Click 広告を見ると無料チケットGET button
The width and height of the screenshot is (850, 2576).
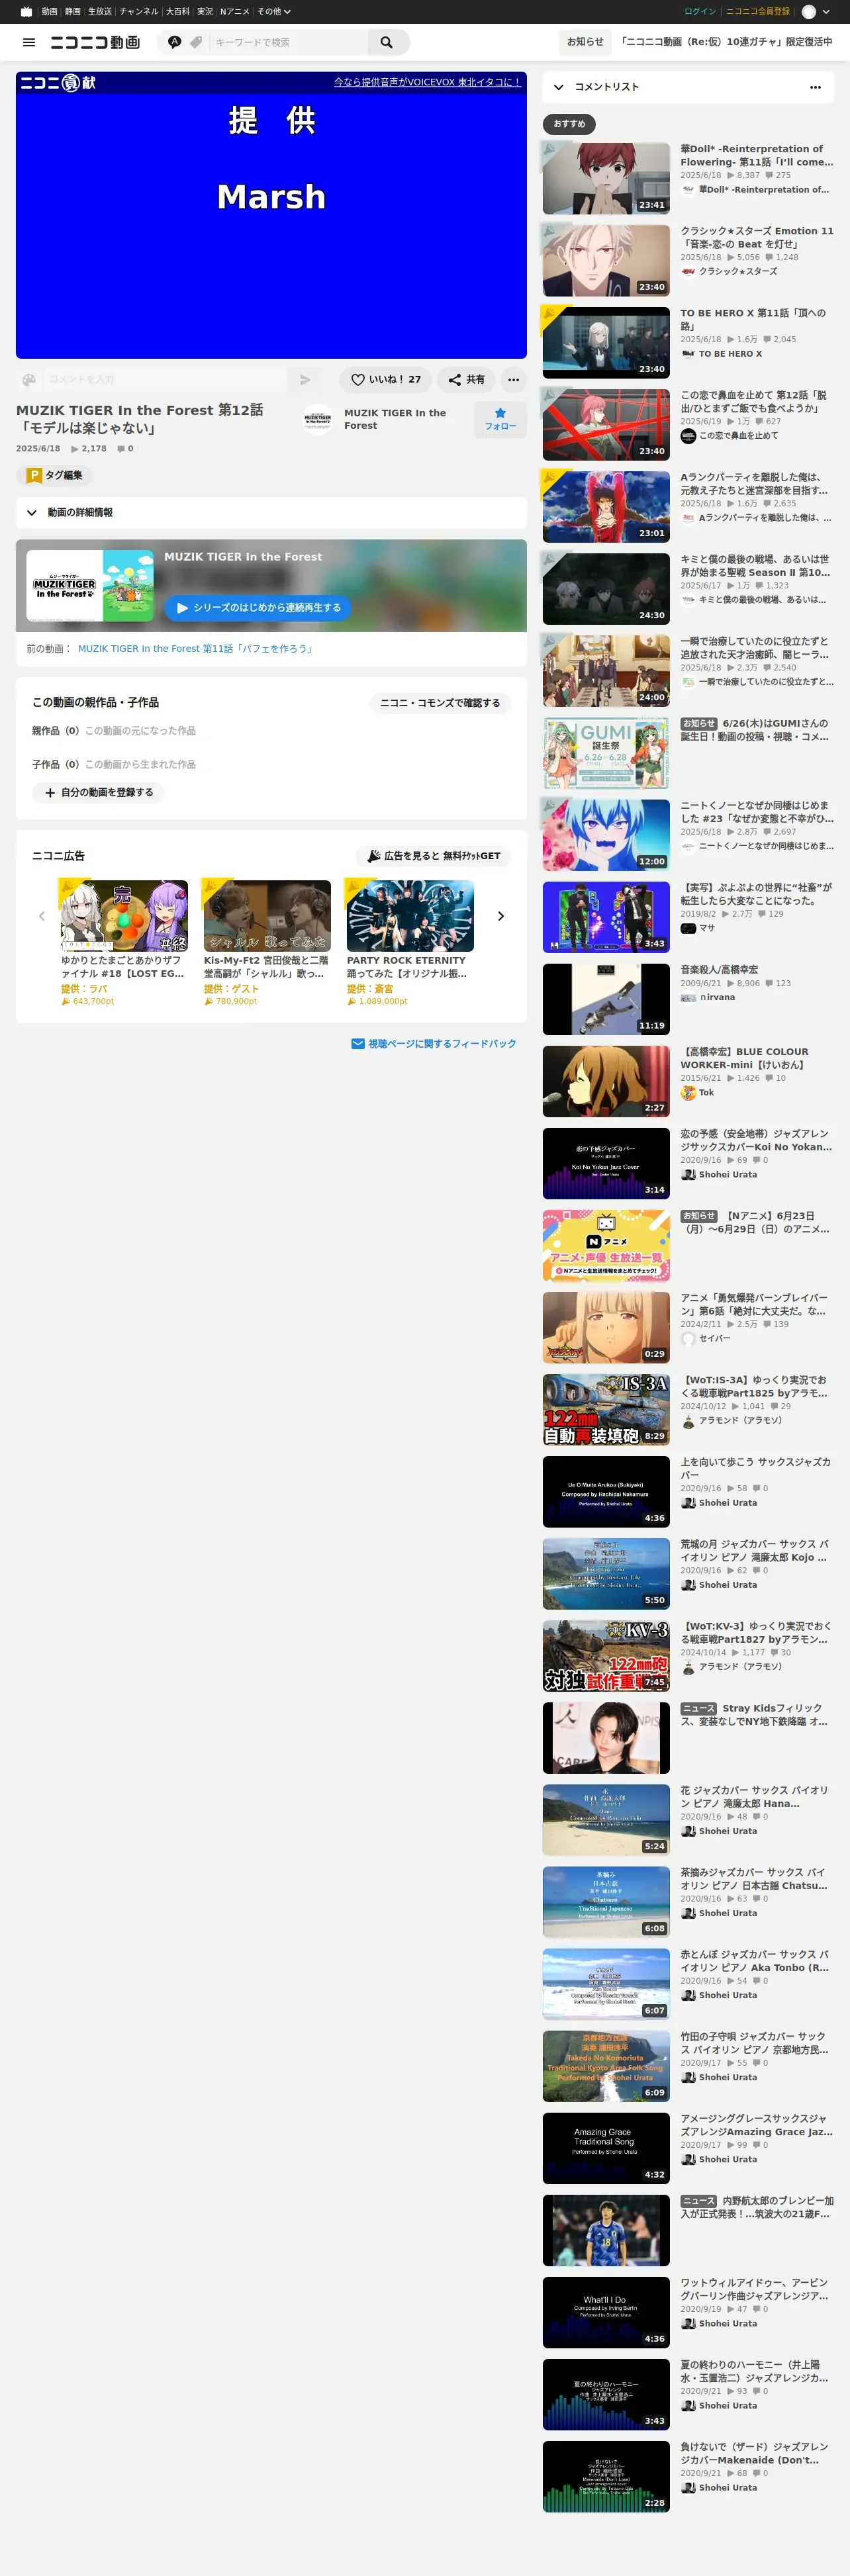pos(433,856)
